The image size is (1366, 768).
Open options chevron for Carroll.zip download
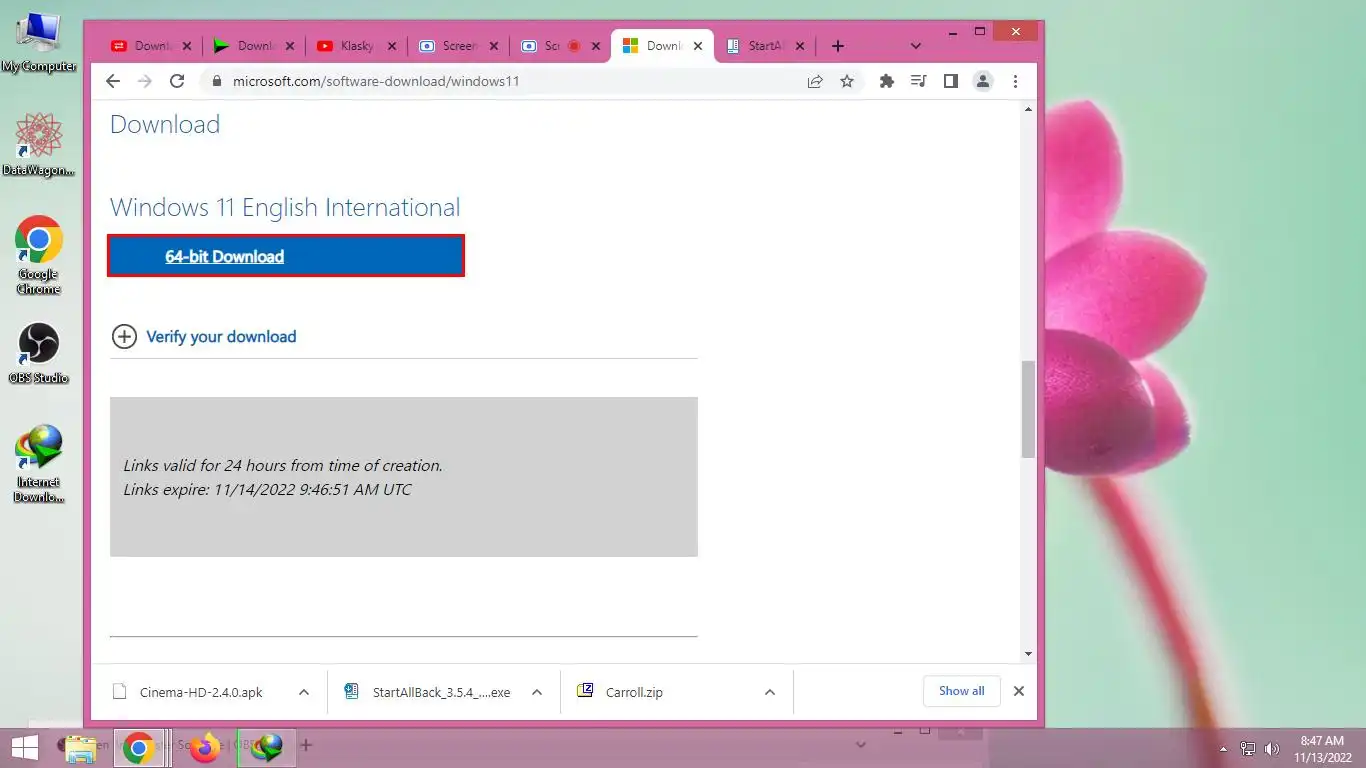pos(770,692)
